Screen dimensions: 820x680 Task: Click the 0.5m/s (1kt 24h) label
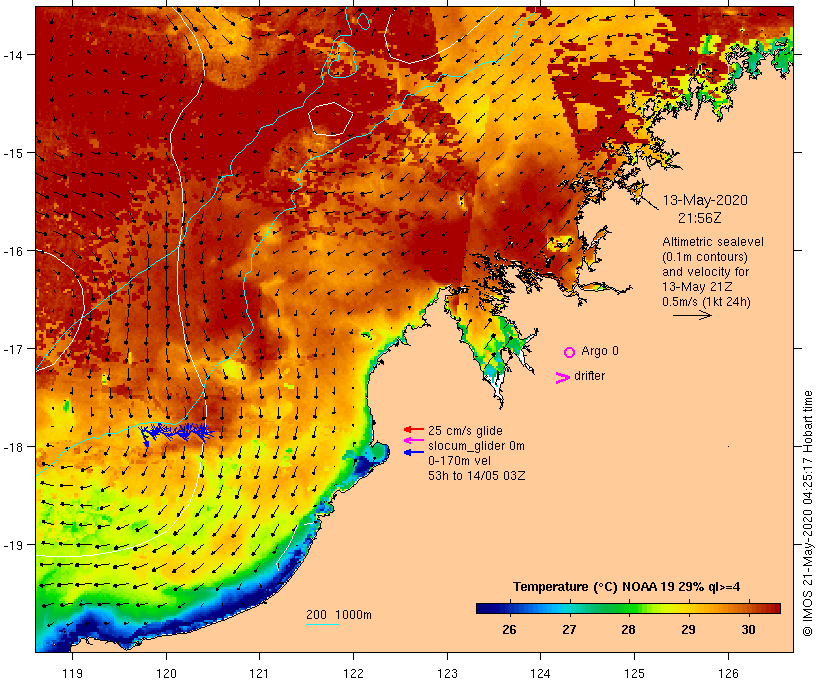point(707,302)
